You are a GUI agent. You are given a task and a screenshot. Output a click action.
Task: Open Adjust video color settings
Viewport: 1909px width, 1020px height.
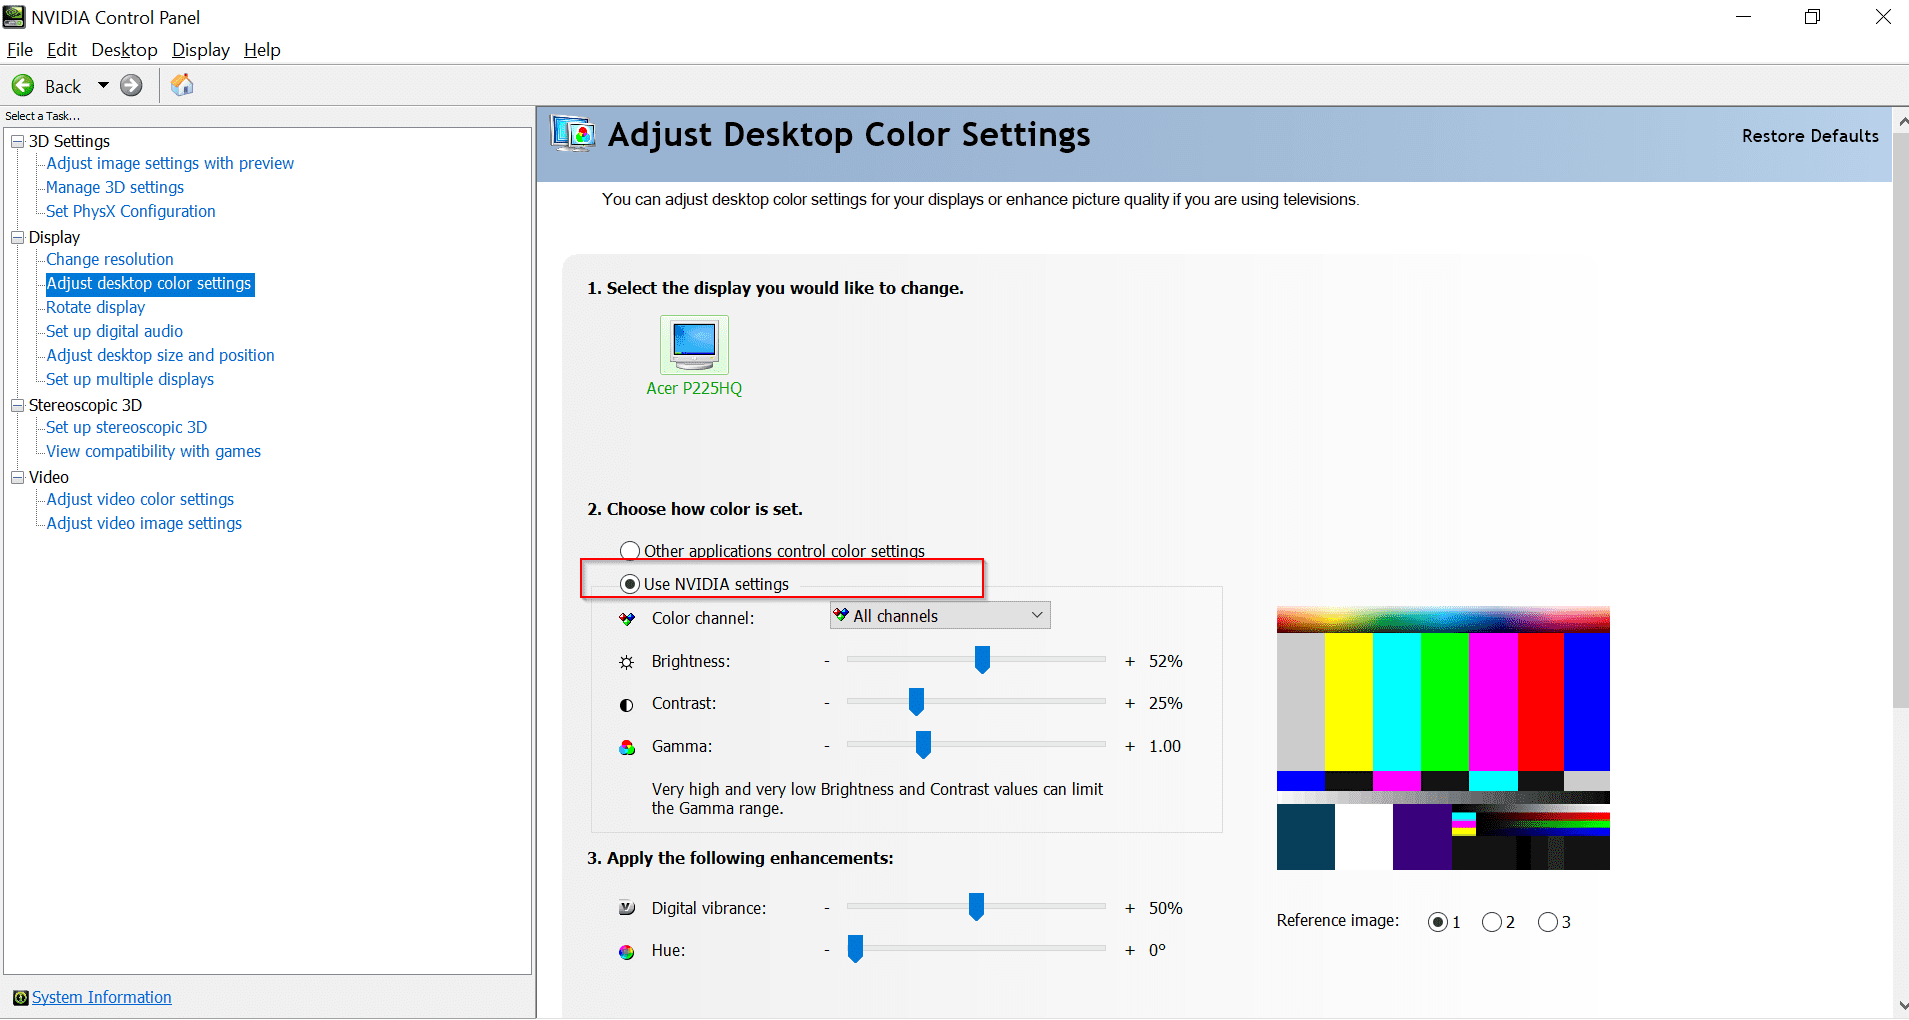click(x=140, y=500)
